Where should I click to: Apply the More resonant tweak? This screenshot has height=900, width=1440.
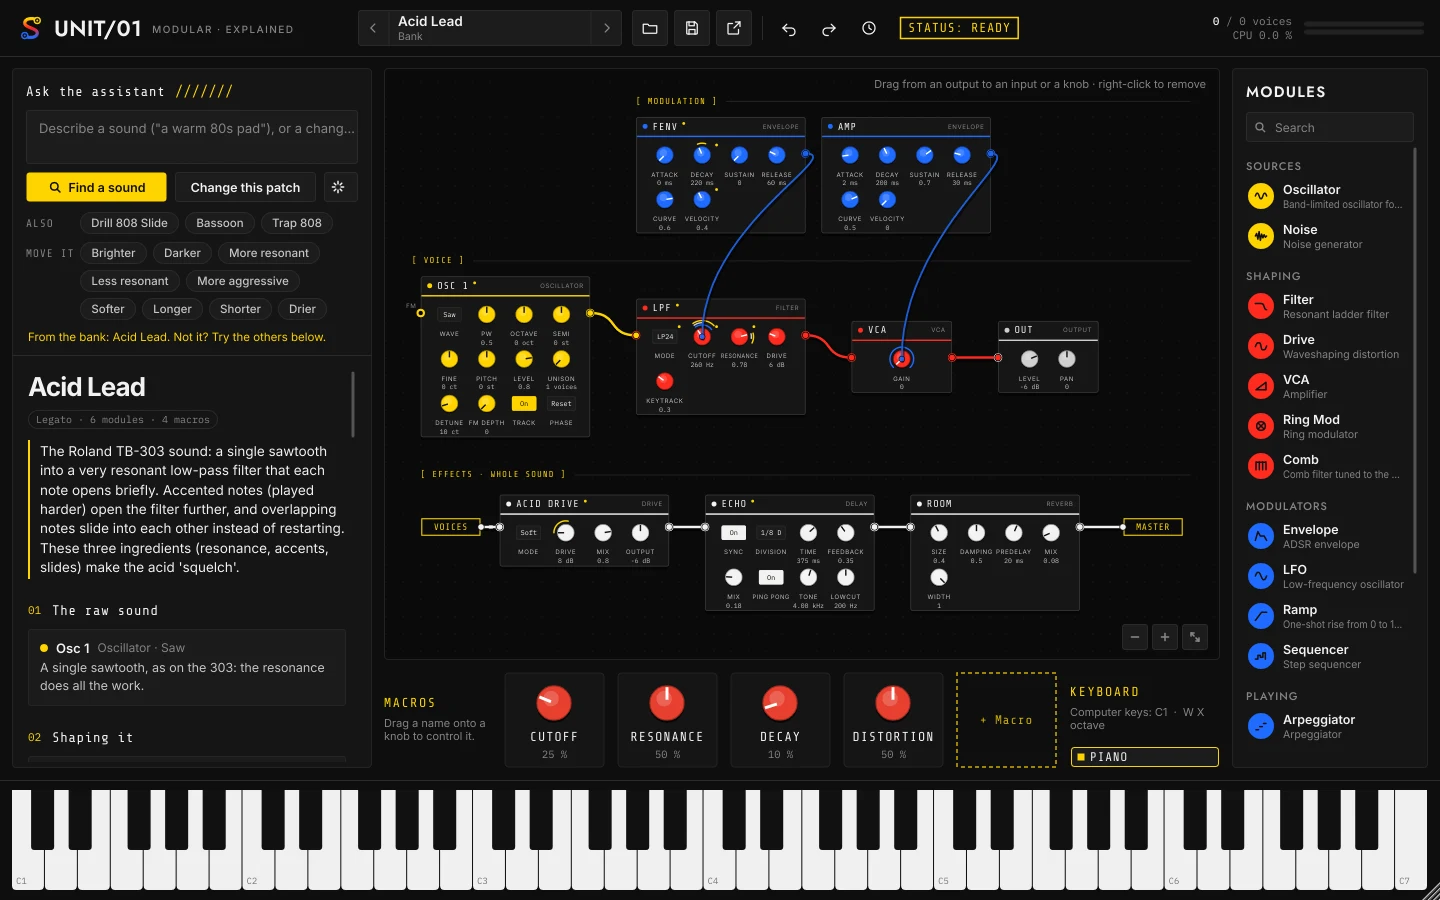[x=269, y=253]
